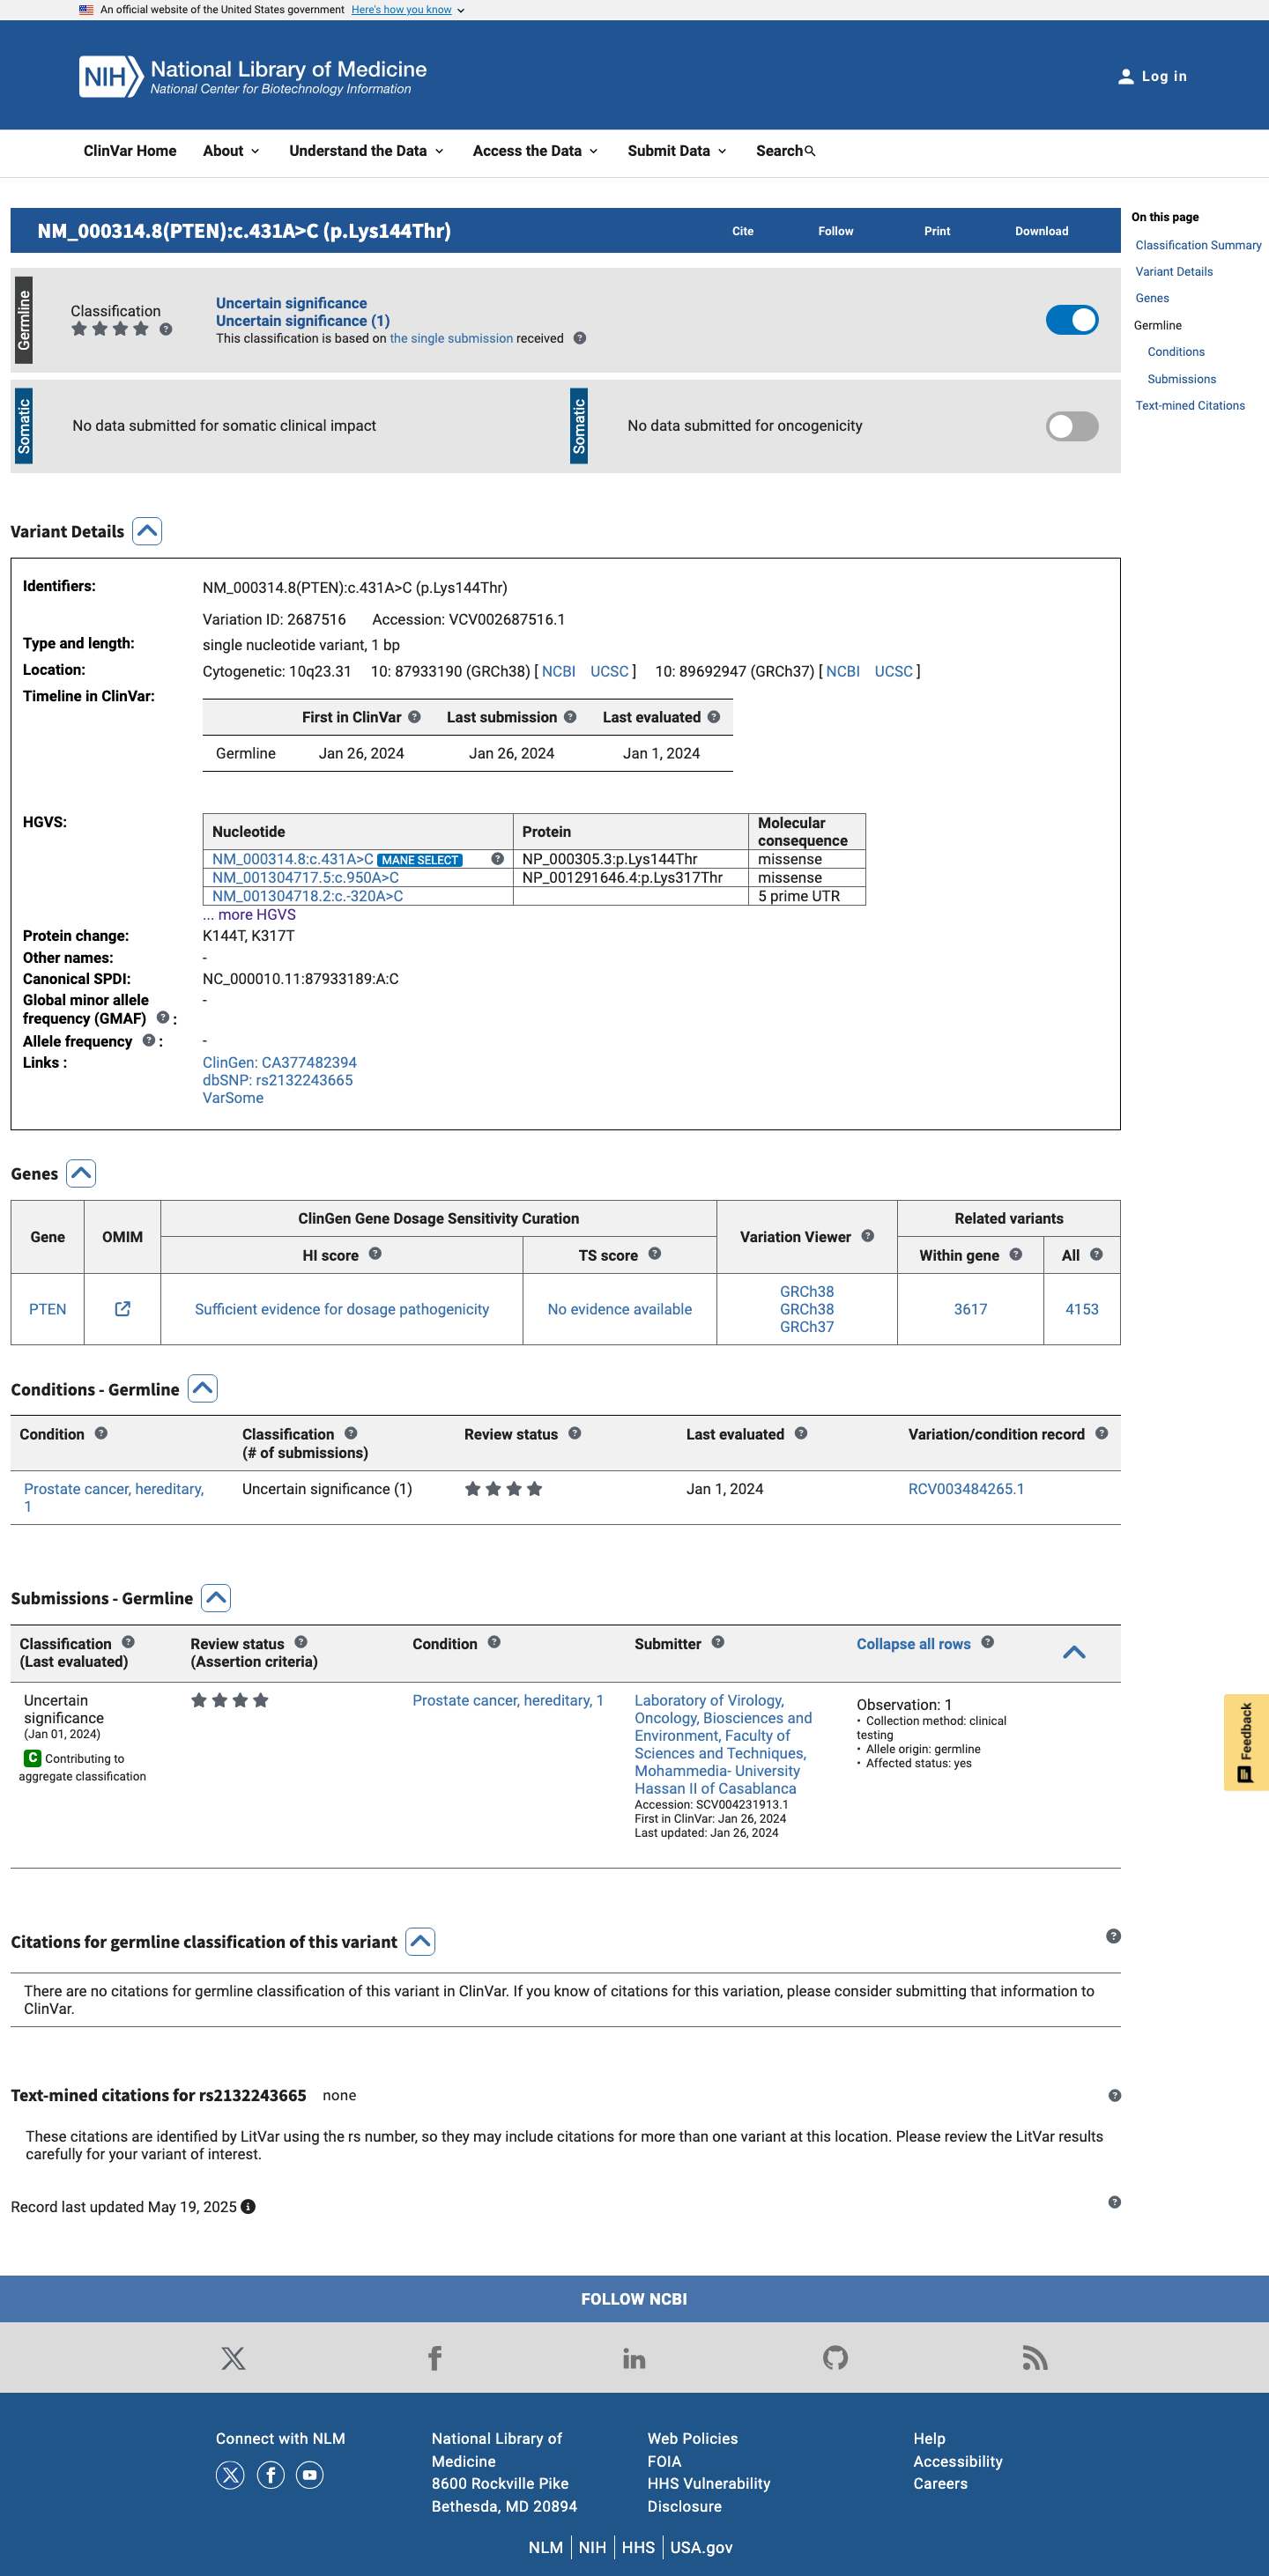Screen dimensions: 1269x2576
Task: Collapse the Conditions - Germline section
Action: pyautogui.click(x=203, y=1389)
